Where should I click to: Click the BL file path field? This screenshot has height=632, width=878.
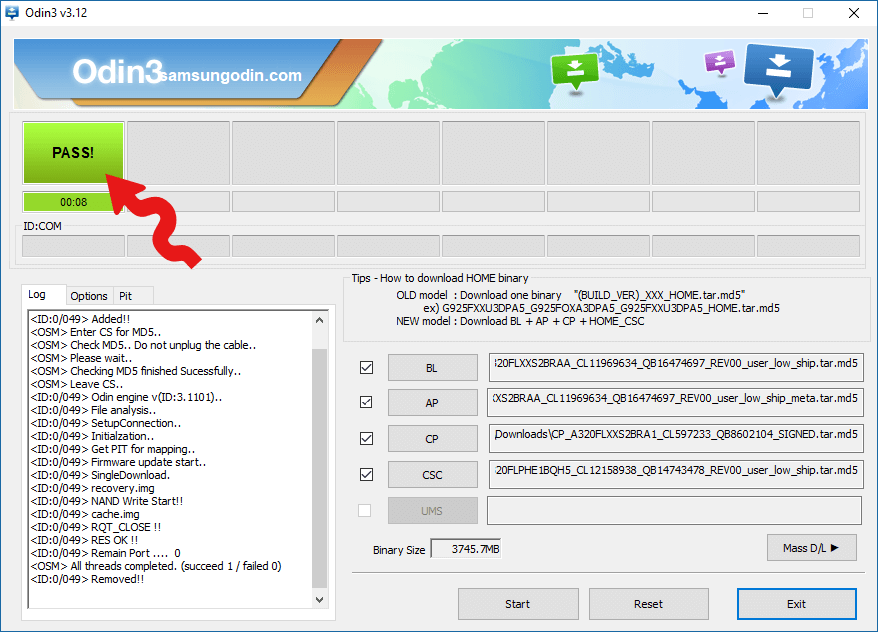[x=675, y=366]
